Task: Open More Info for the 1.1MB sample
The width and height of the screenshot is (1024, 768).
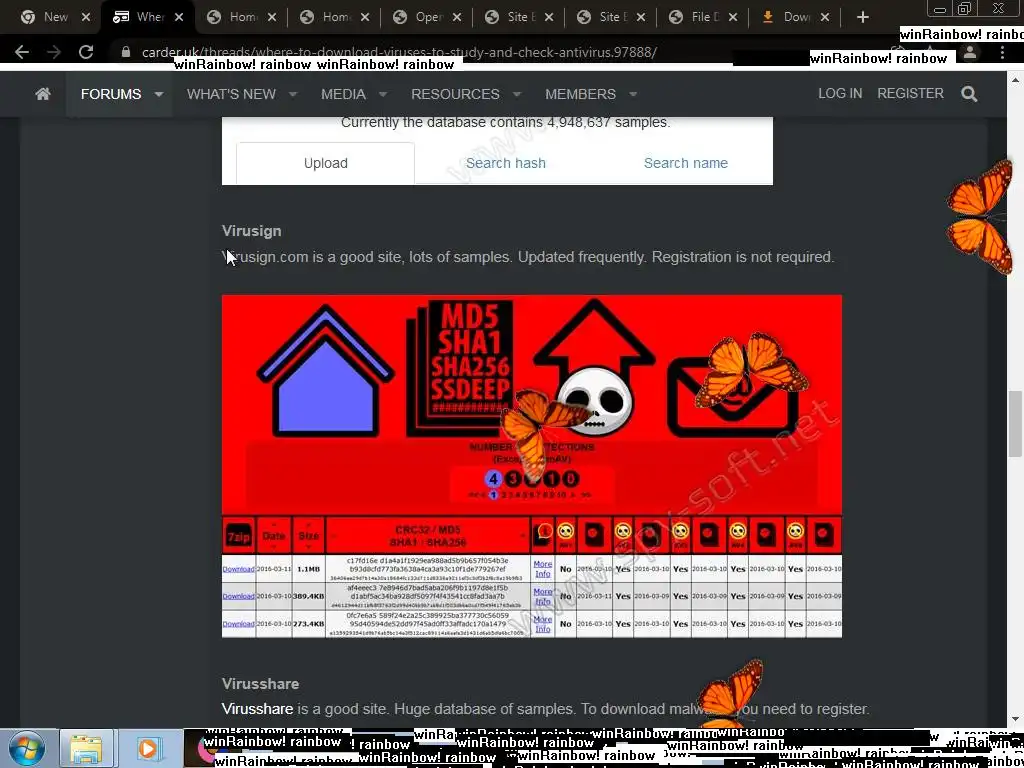Action: click(x=543, y=569)
